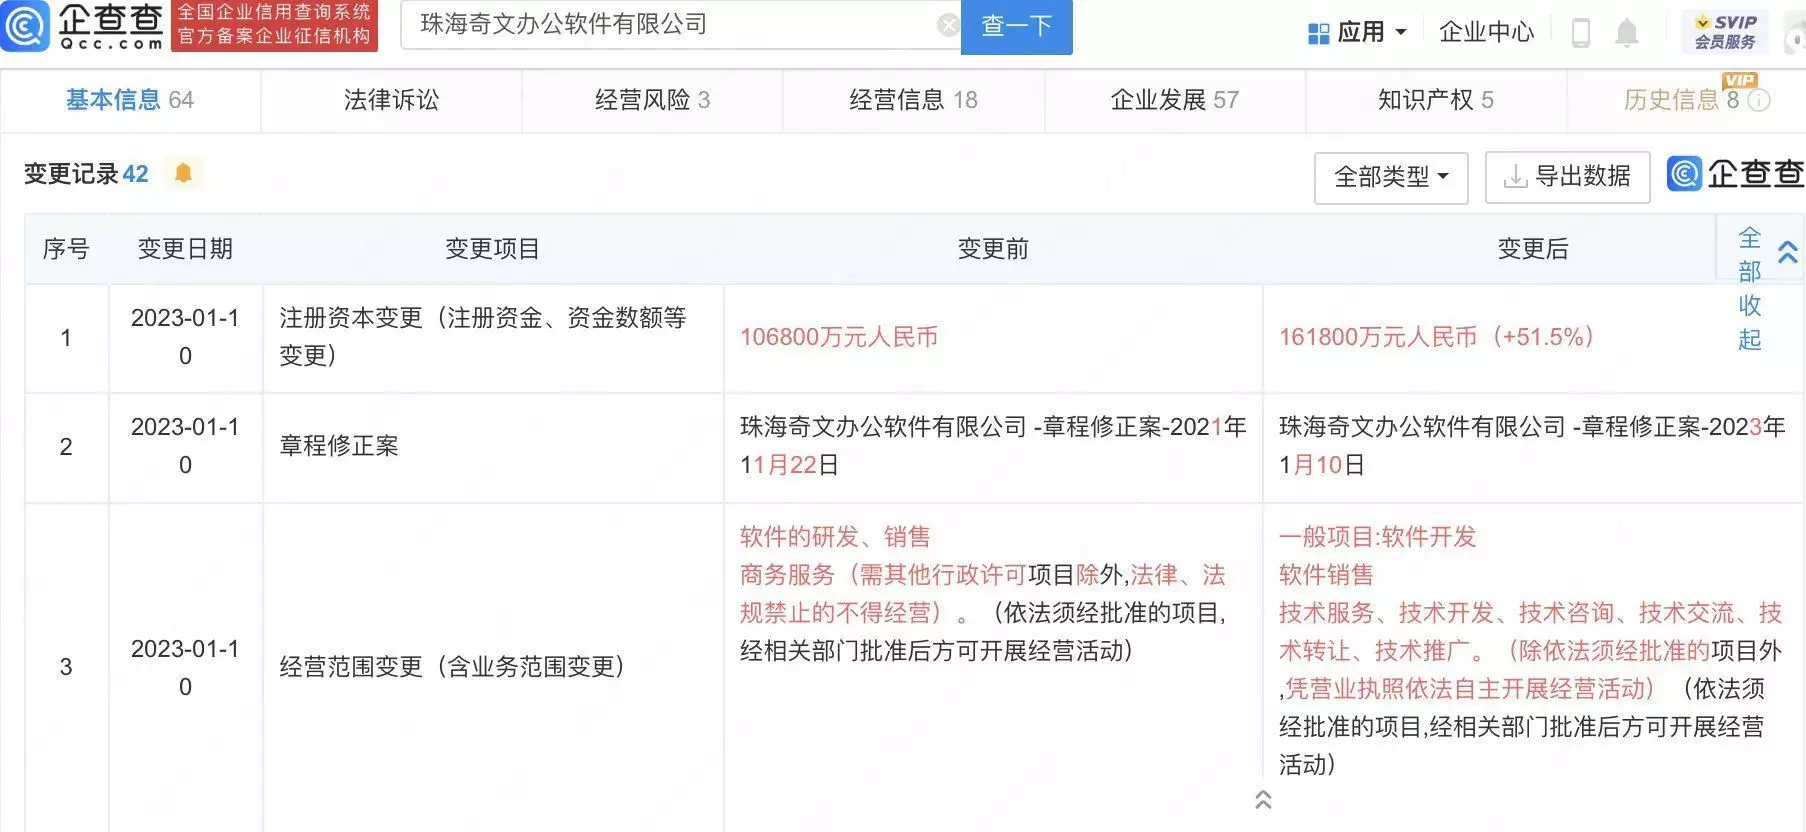Click the info icon beside 历史信息
Image resolution: width=1806 pixels, height=832 pixels.
click(1759, 100)
